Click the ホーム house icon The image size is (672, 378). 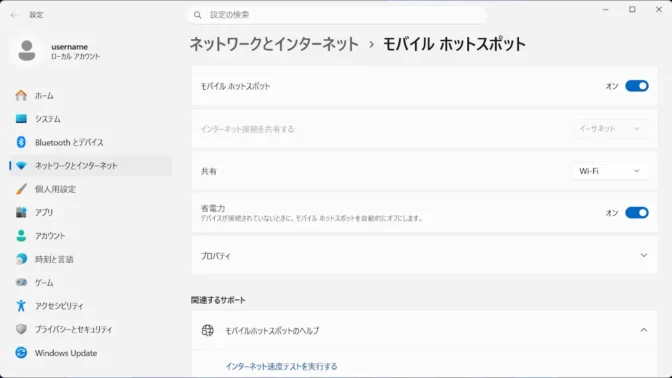tap(21, 95)
